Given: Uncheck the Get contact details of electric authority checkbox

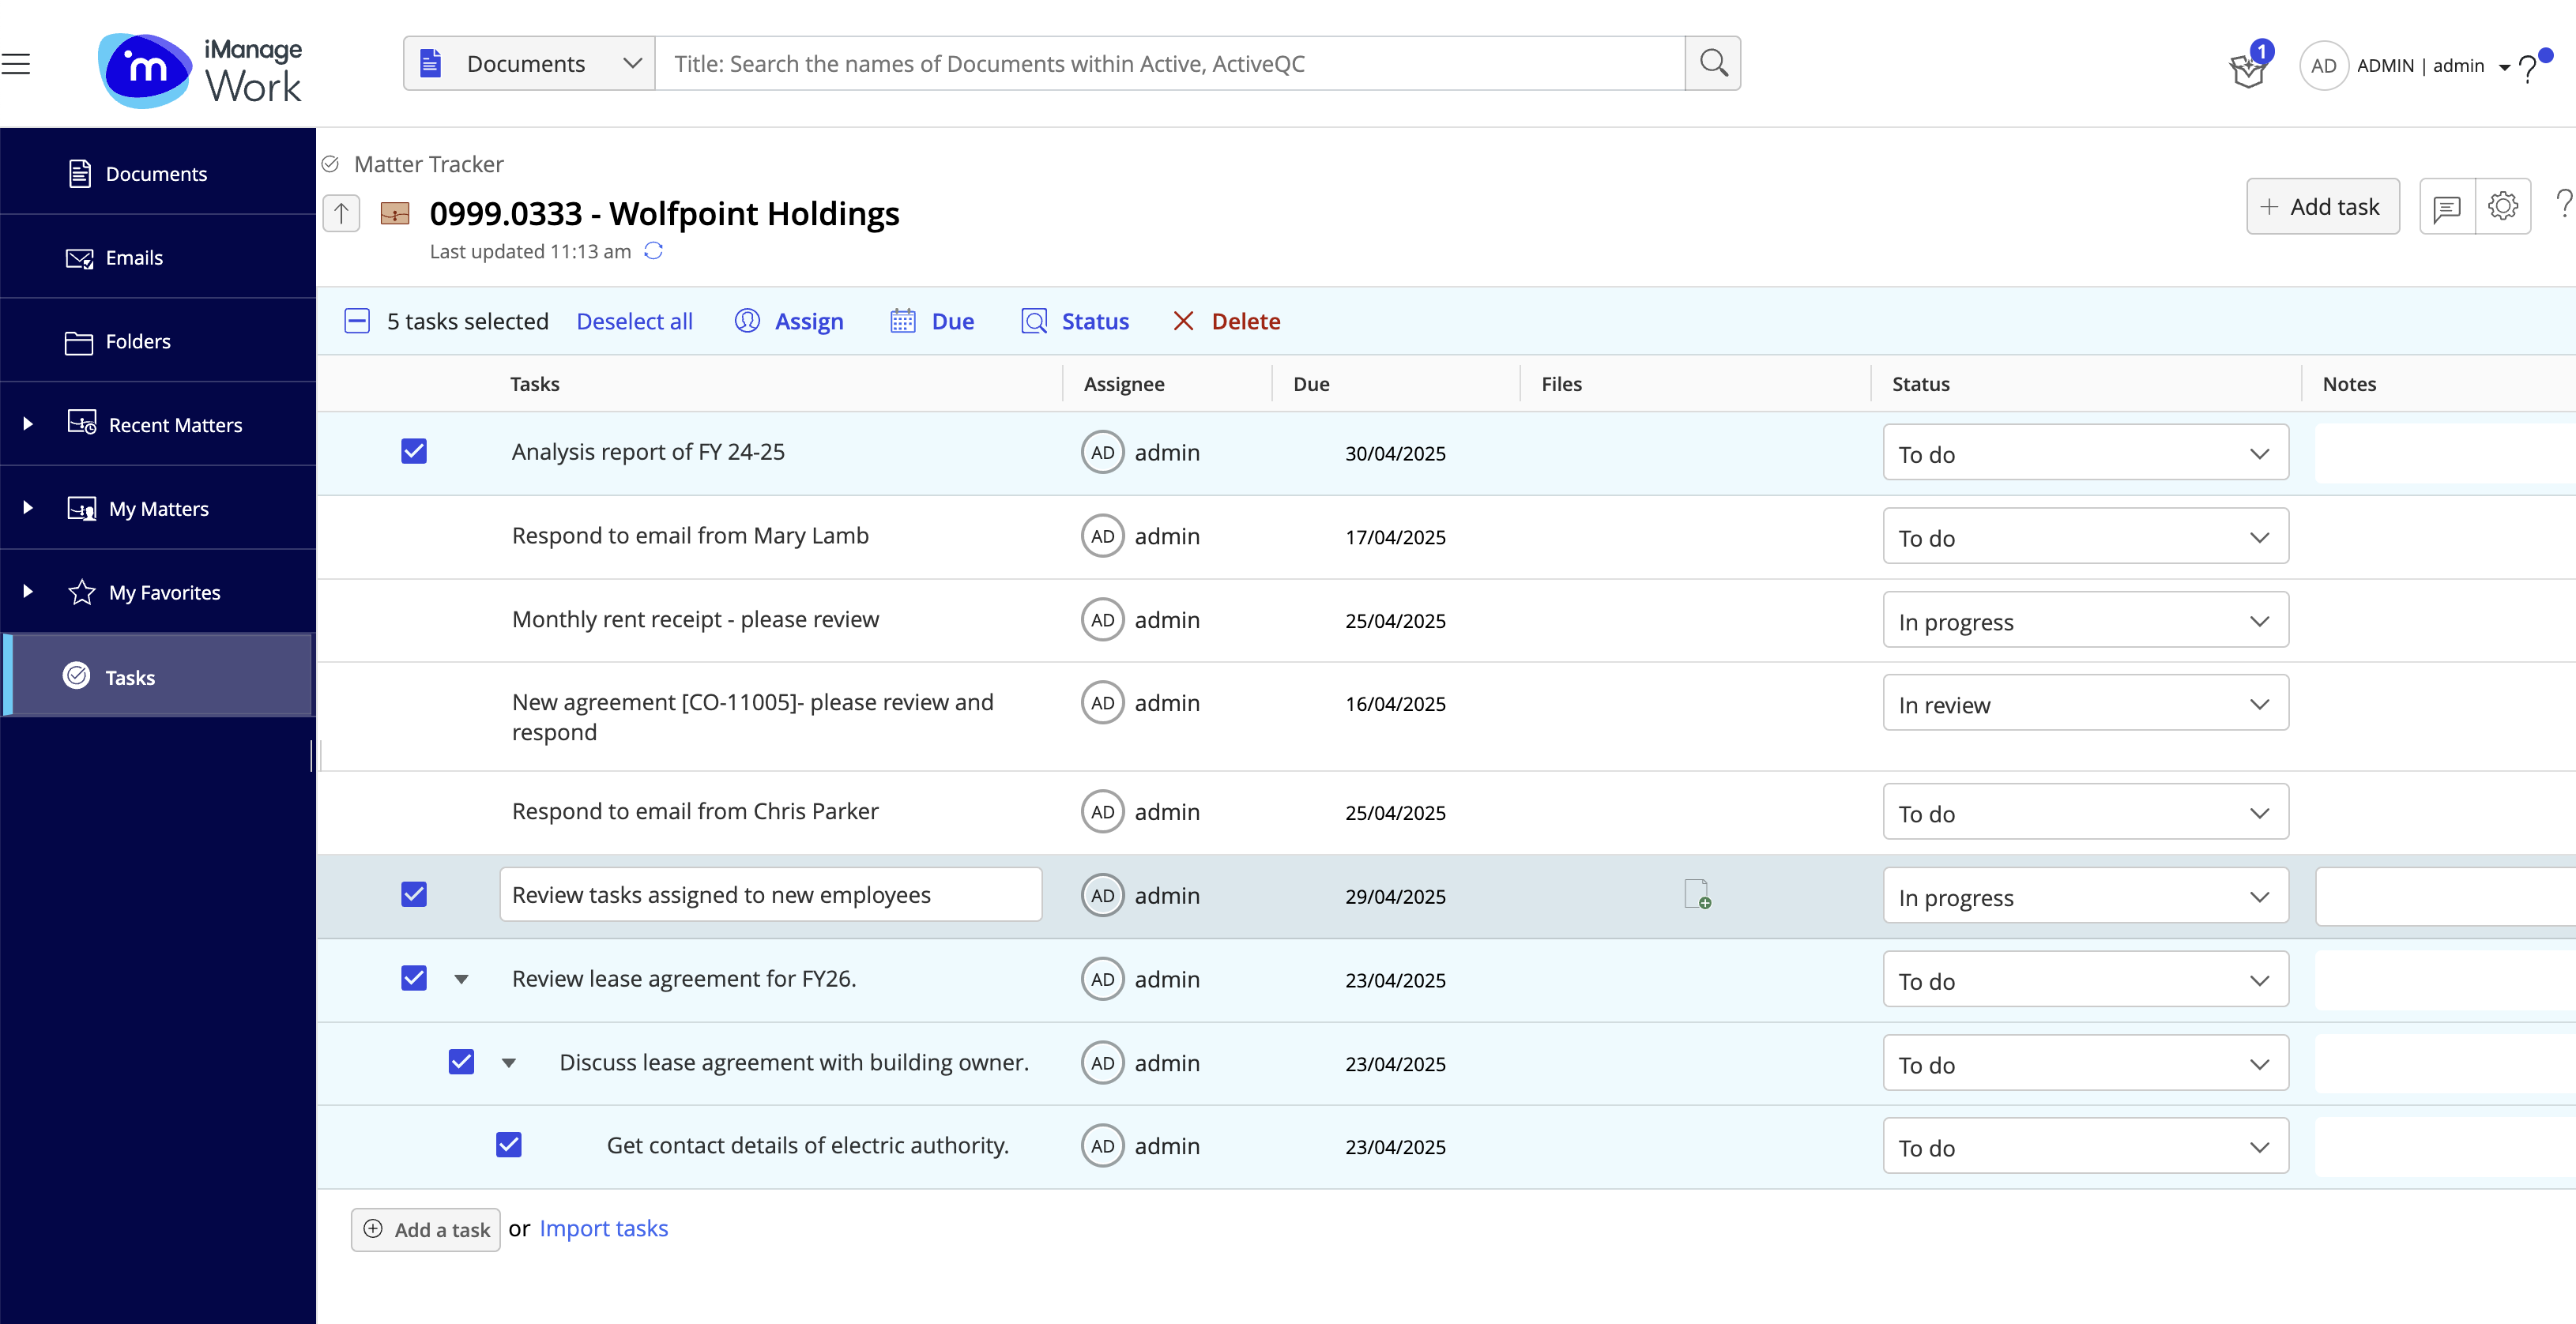Looking at the screenshot, I should (508, 1145).
